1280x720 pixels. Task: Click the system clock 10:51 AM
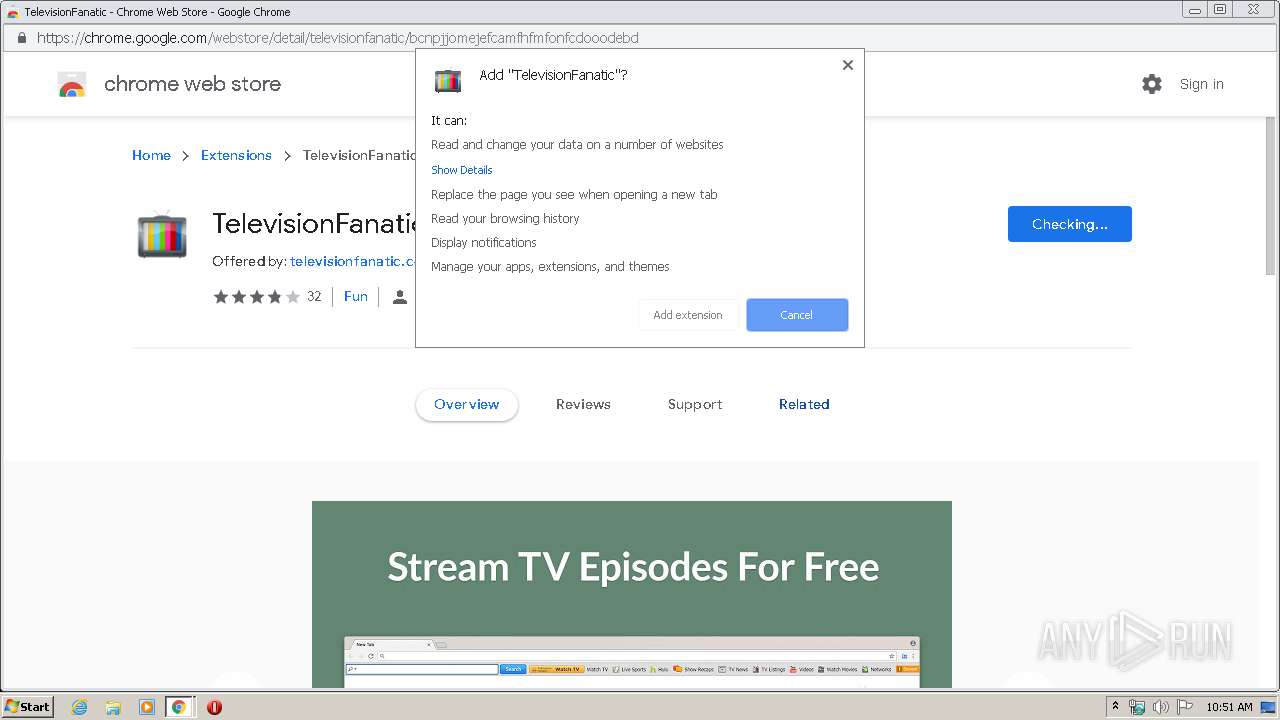pyautogui.click(x=1229, y=707)
